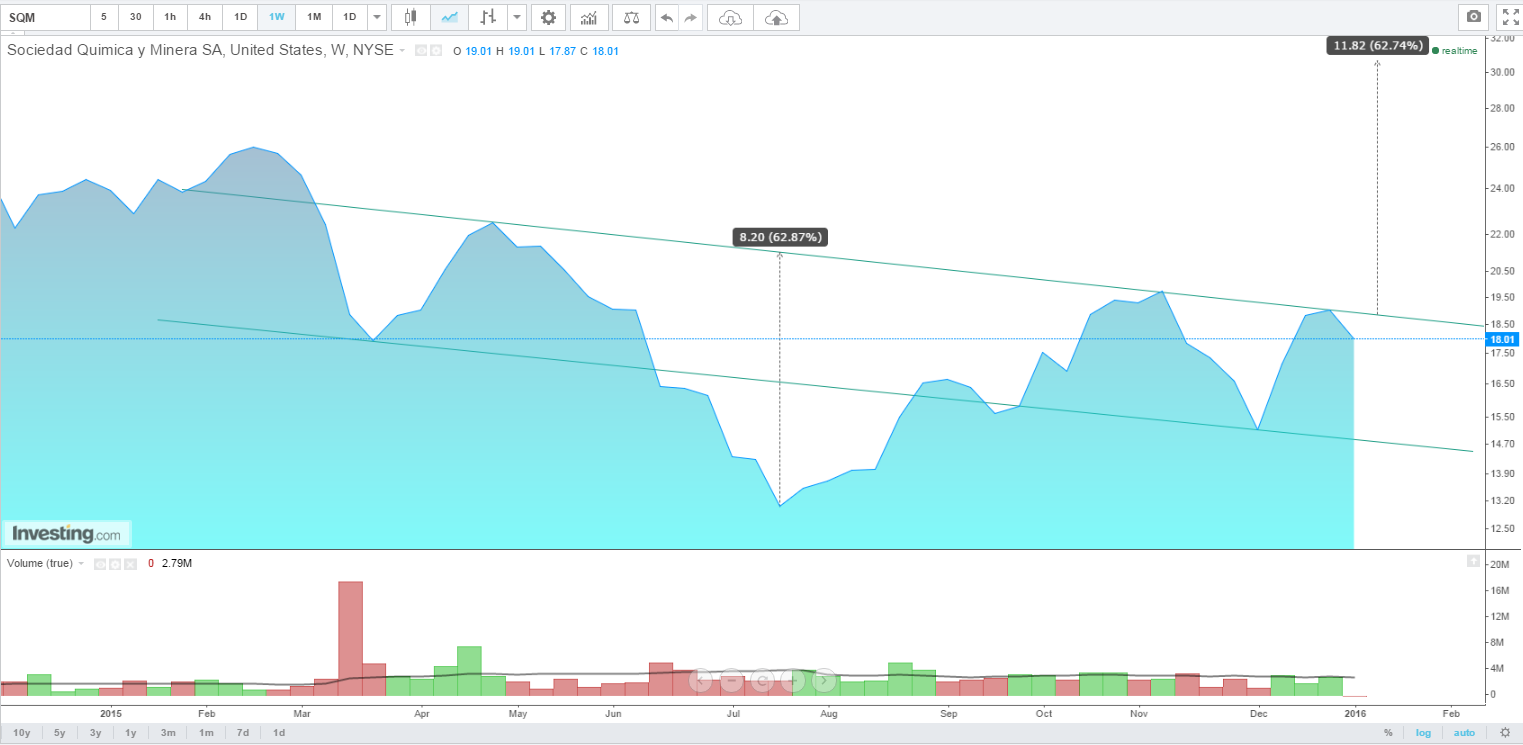The width and height of the screenshot is (1523, 745).
Task: Open settings for the Volume indicator
Action: (x=116, y=564)
